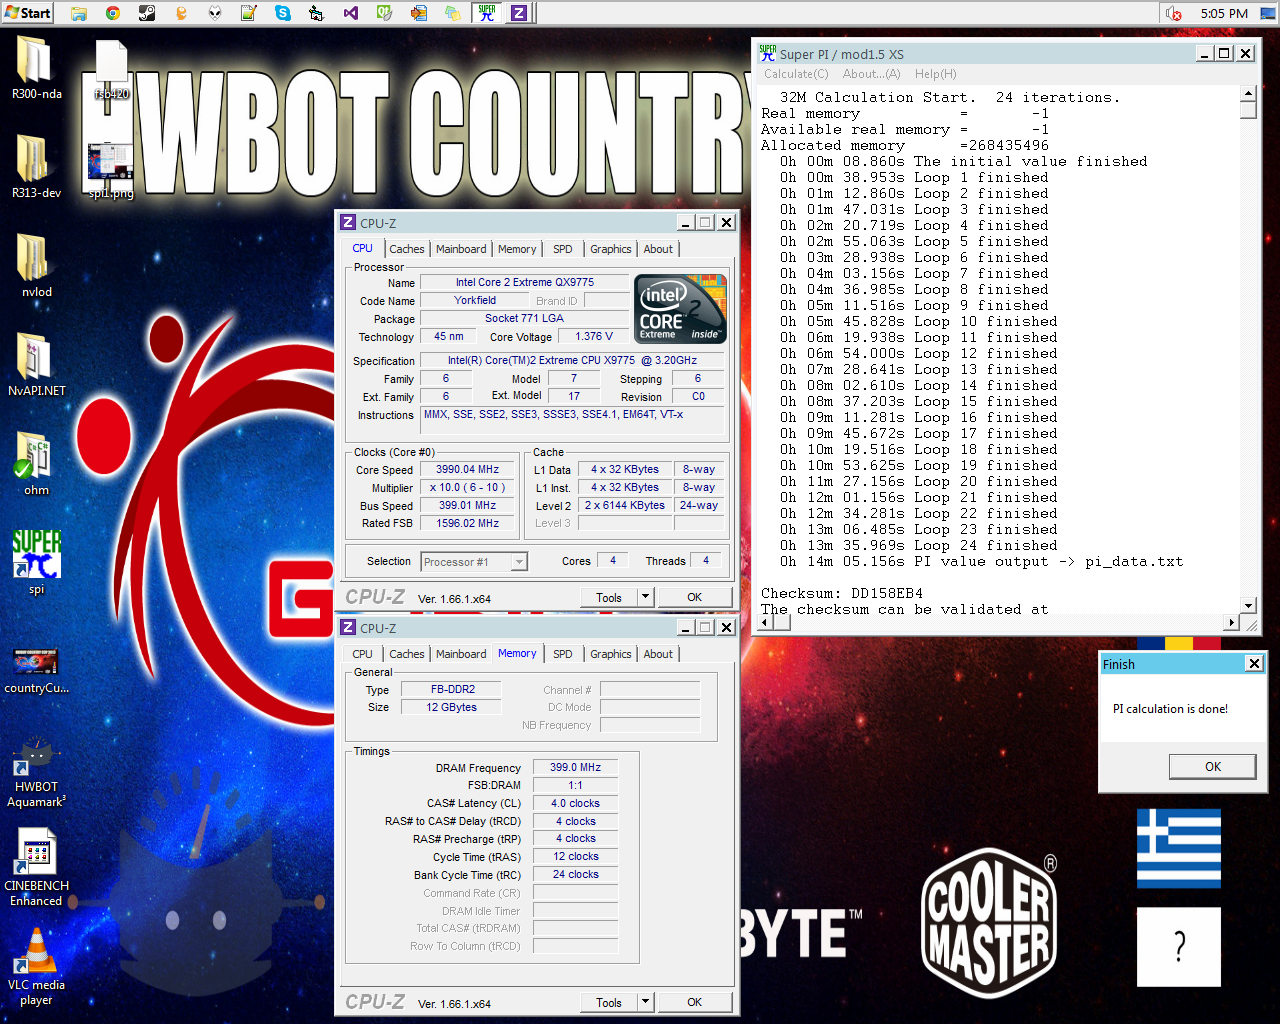Click OK button in upper CPU-Z
The height and width of the screenshot is (1024, 1280).
click(694, 597)
